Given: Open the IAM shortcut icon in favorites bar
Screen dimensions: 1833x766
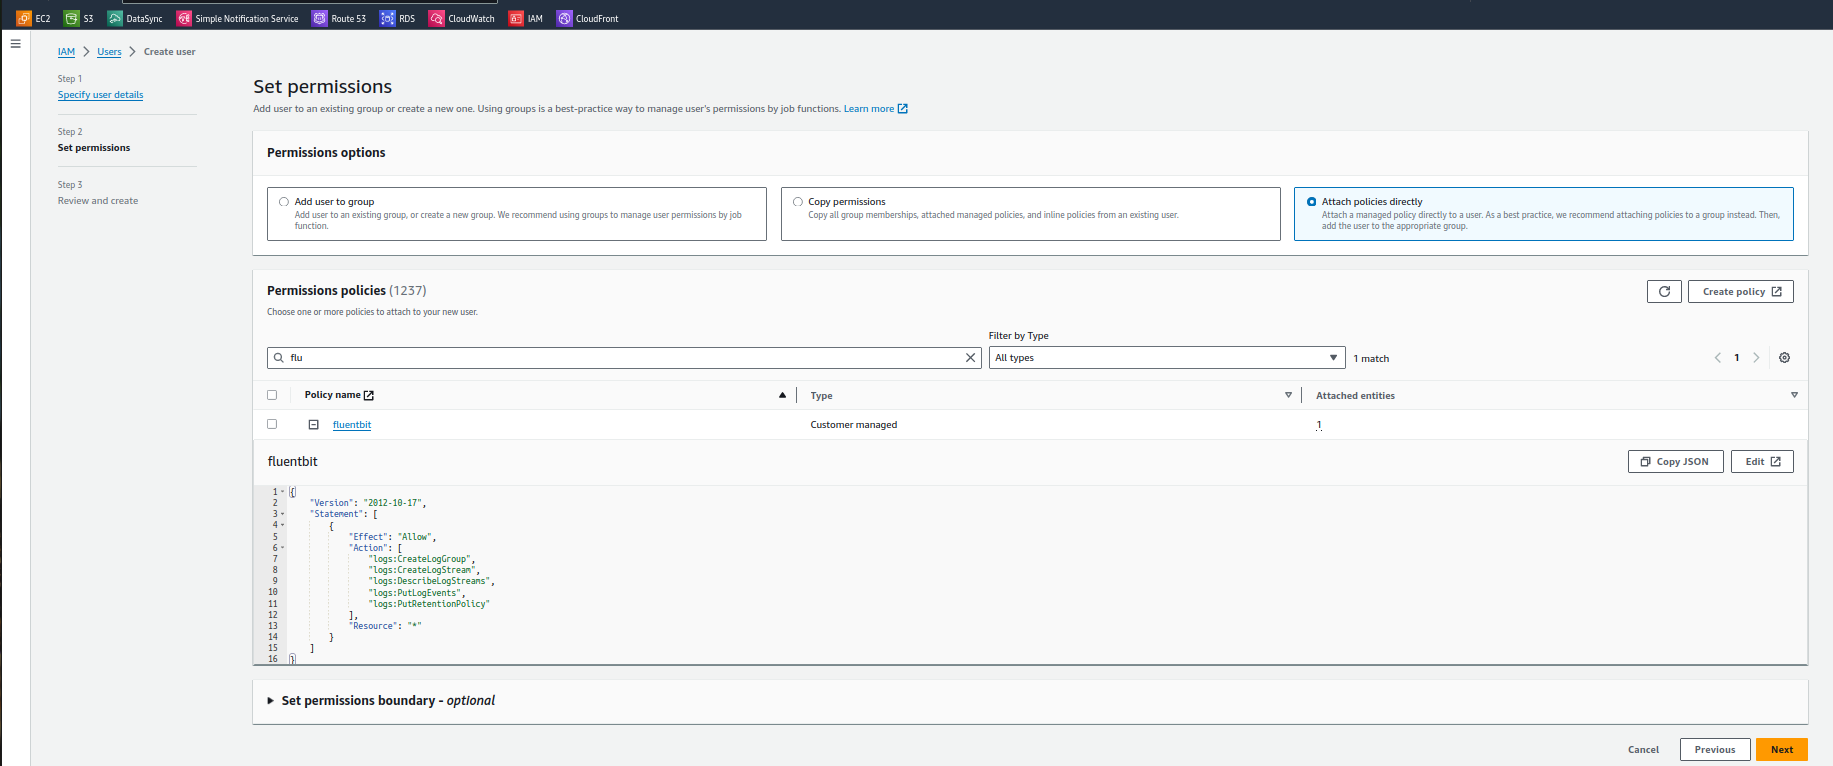Looking at the screenshot, I should pos(516,18).
